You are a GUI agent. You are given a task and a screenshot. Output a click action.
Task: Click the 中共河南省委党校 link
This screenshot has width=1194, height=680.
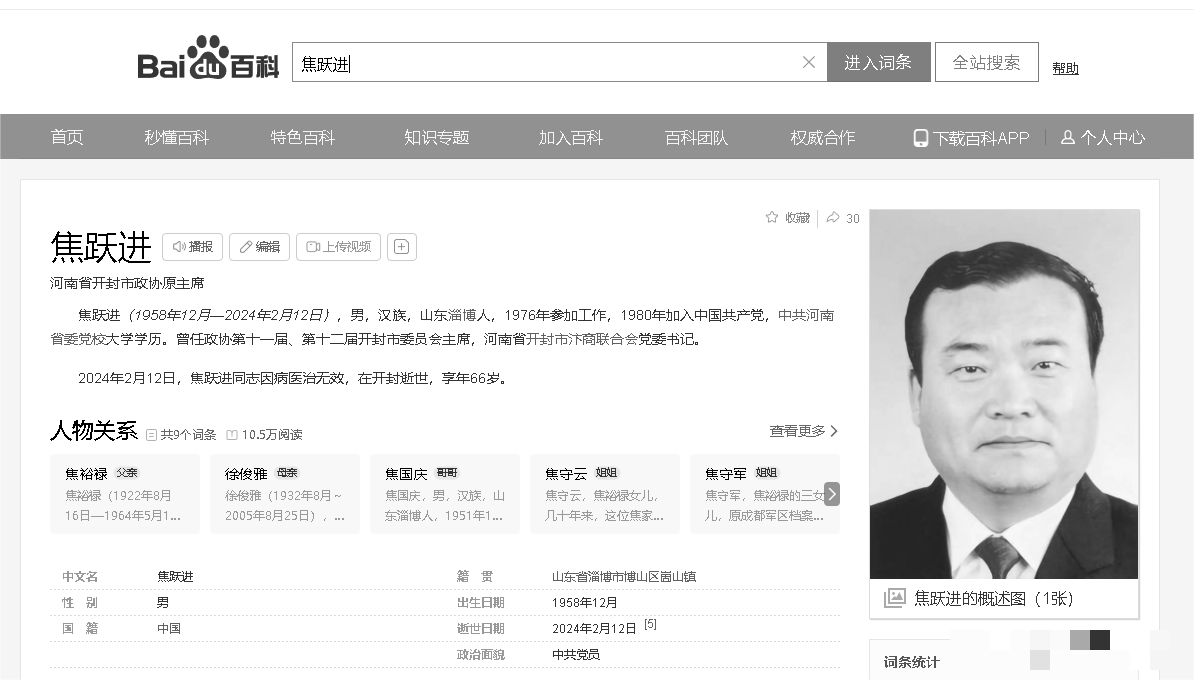point(806,315)
